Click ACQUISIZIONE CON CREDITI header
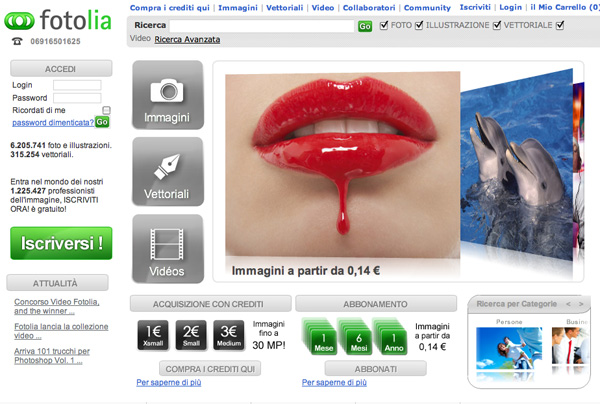This screenshot has width=600, height=404. [210, 304]
